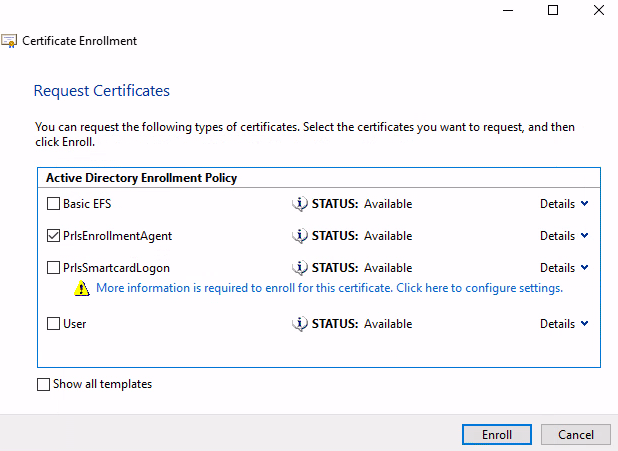Expand Details for Basic EFS

pyautogui.click(x=564, y=204)
